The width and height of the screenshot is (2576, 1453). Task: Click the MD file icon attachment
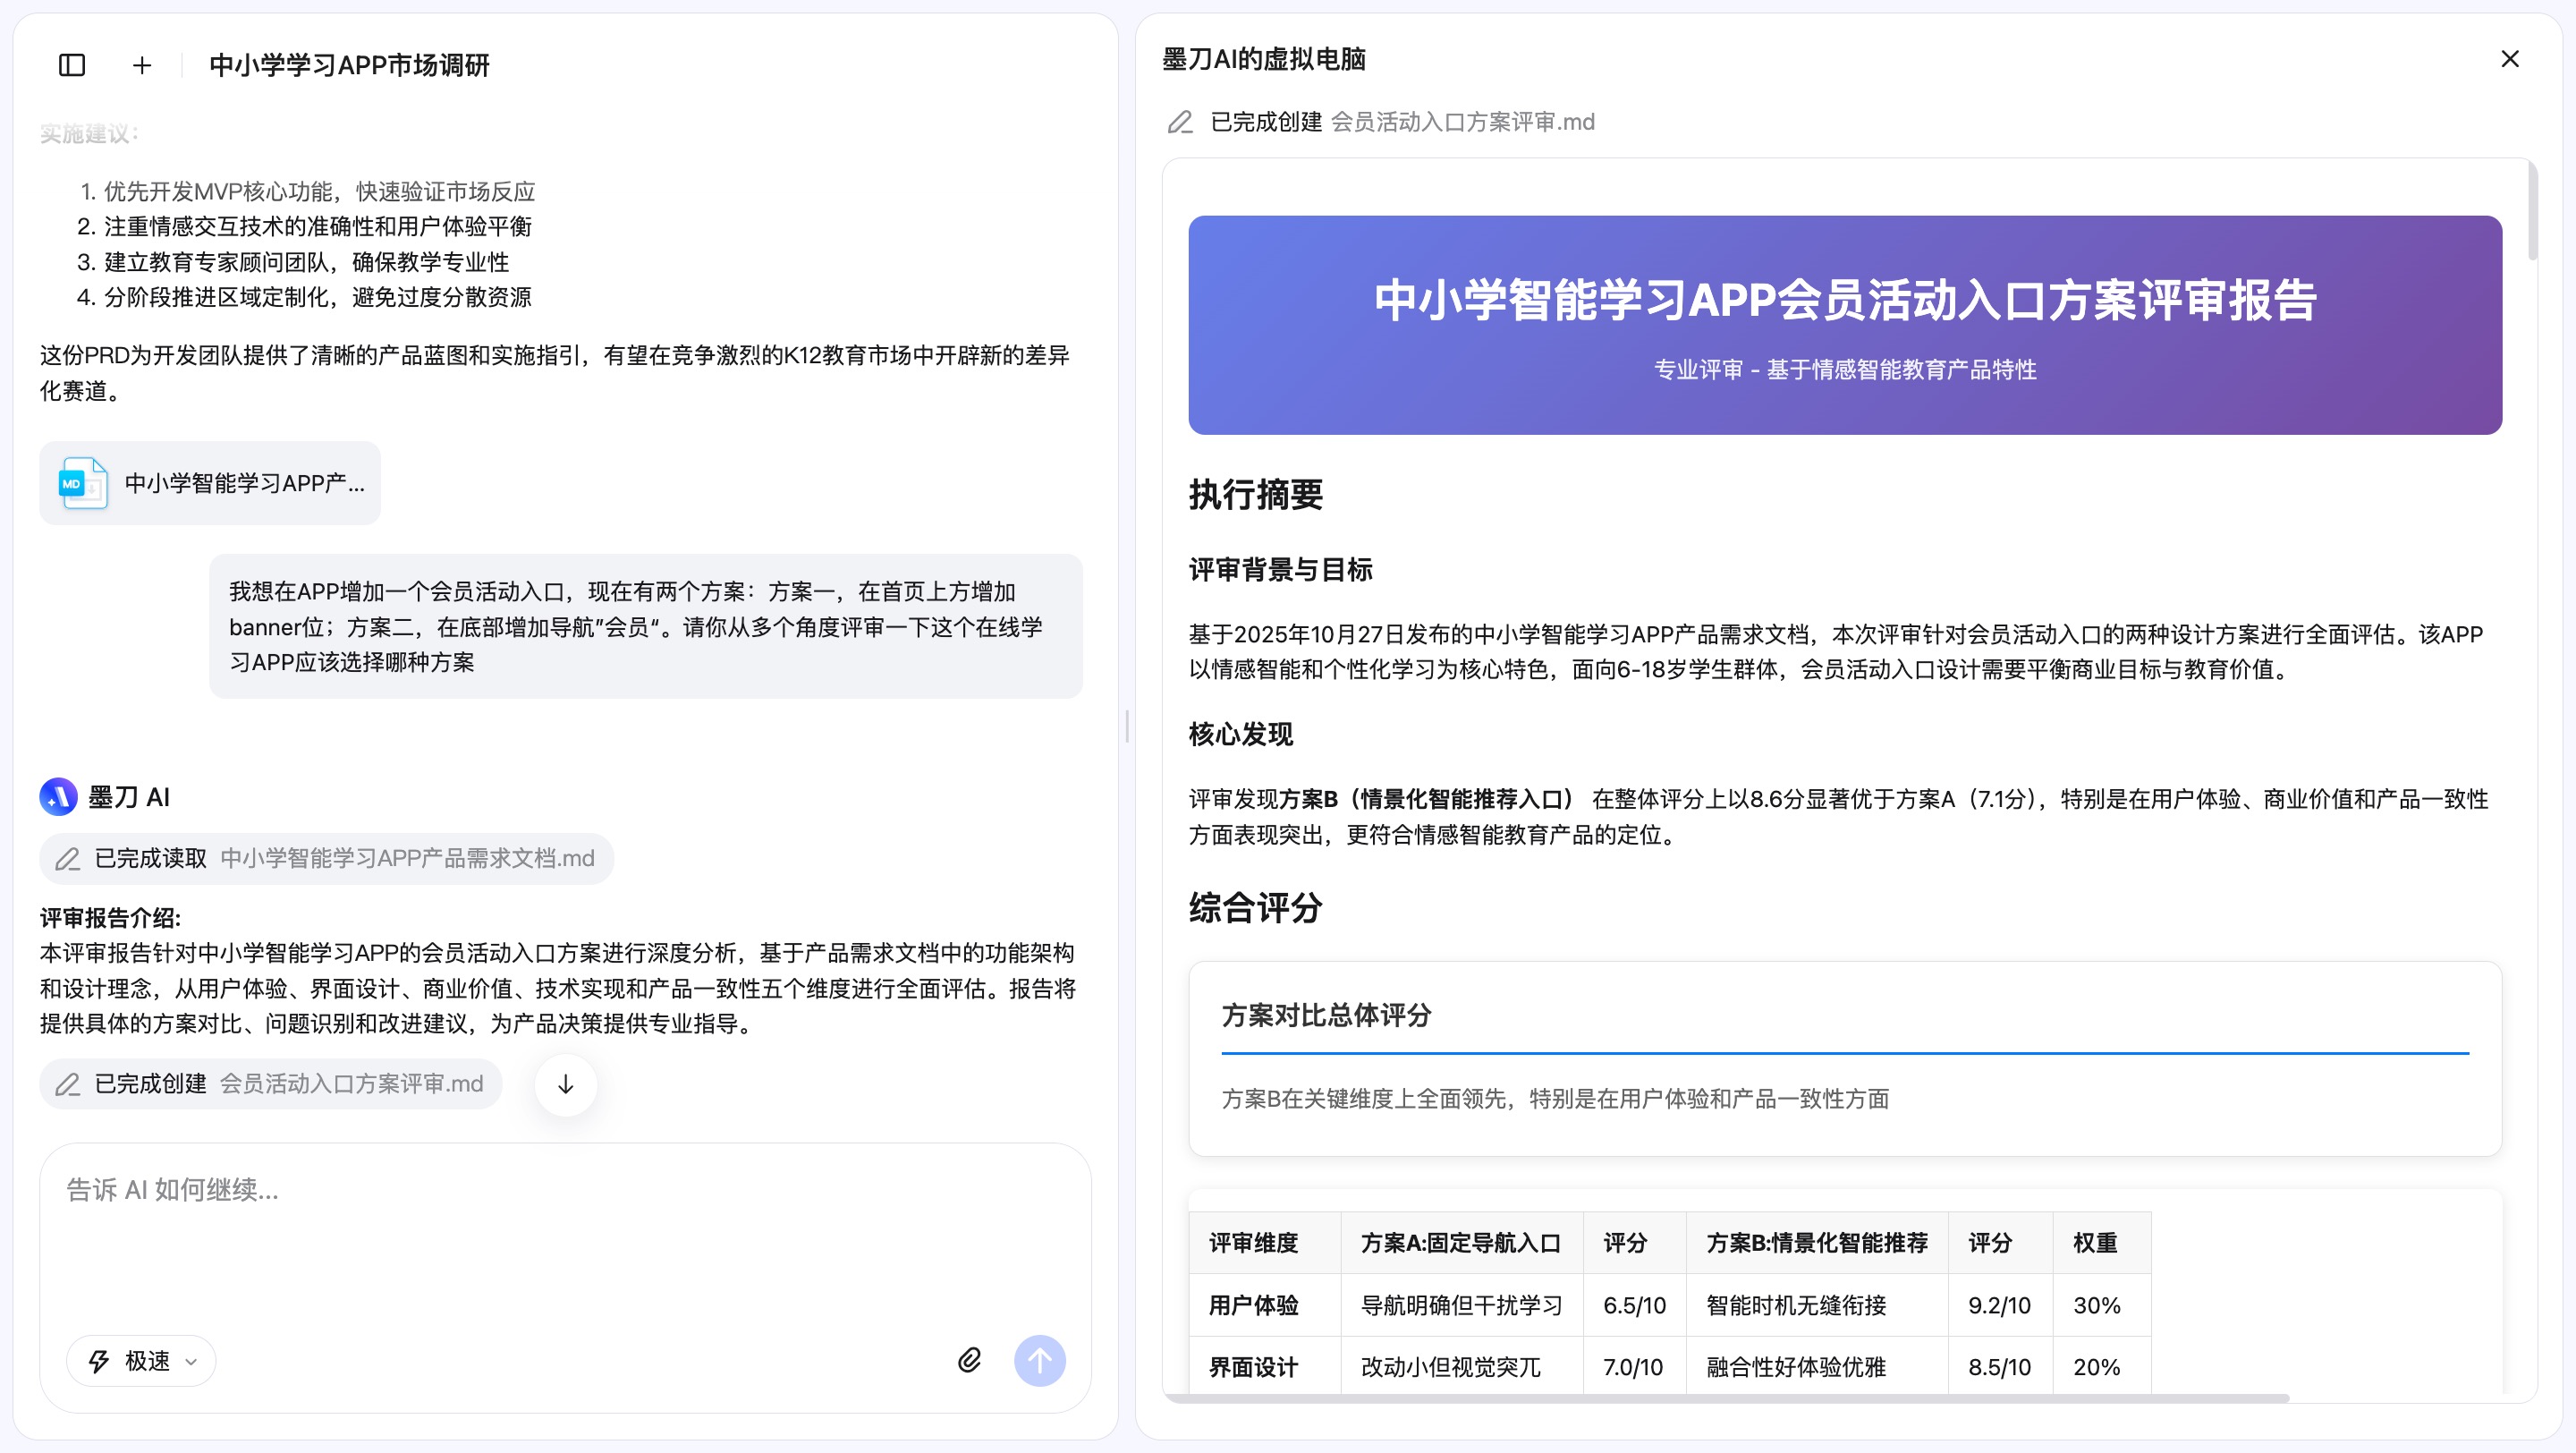click(83, 483)
